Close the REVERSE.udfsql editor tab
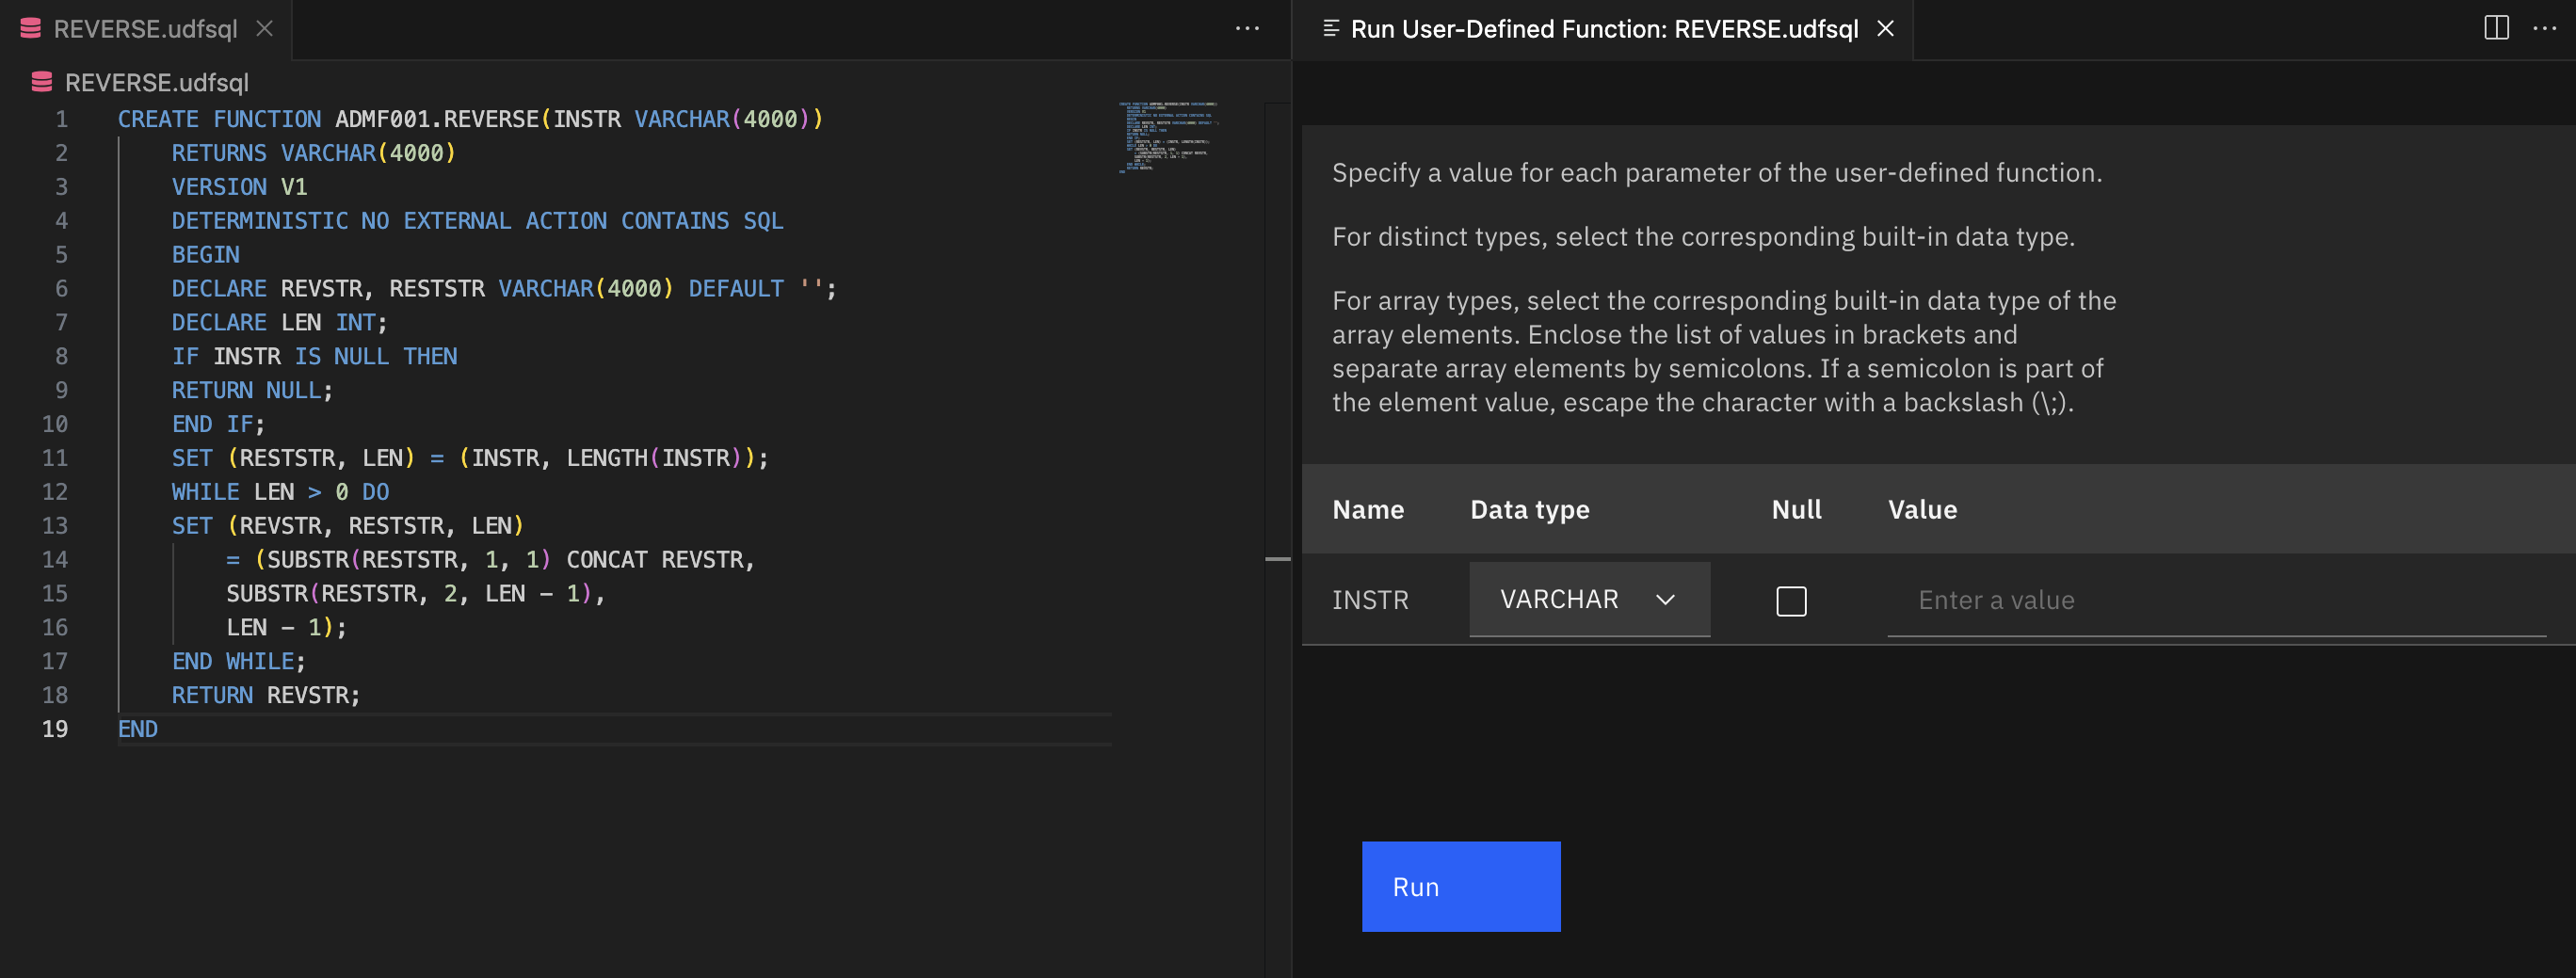This screenshot has height=978, width=2576. click(264, 29)
